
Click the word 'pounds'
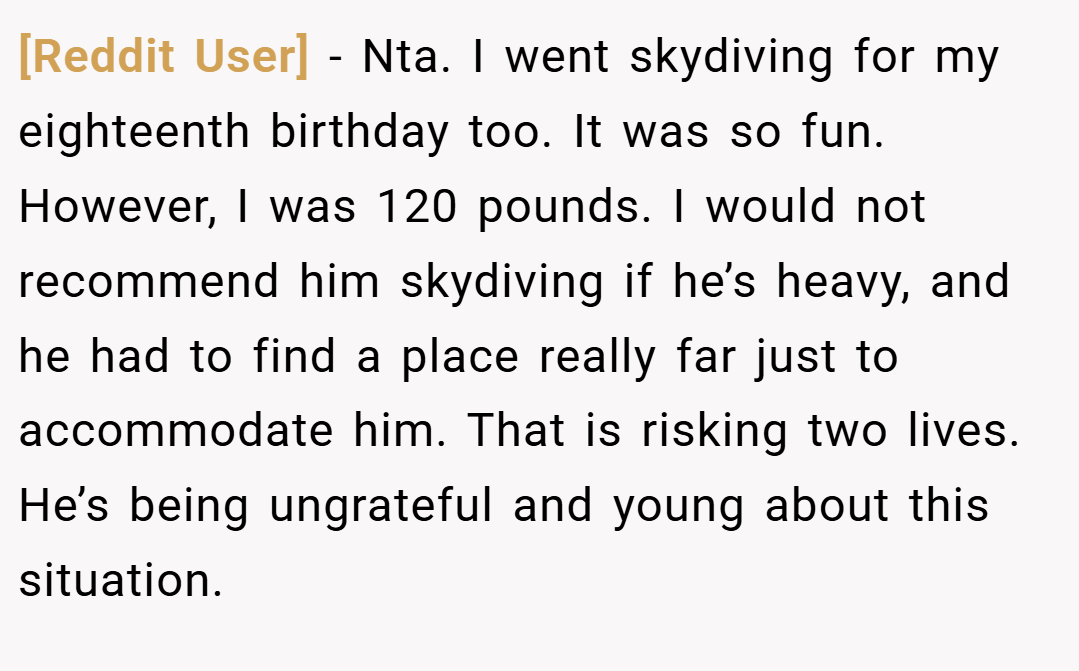(564, 208)
